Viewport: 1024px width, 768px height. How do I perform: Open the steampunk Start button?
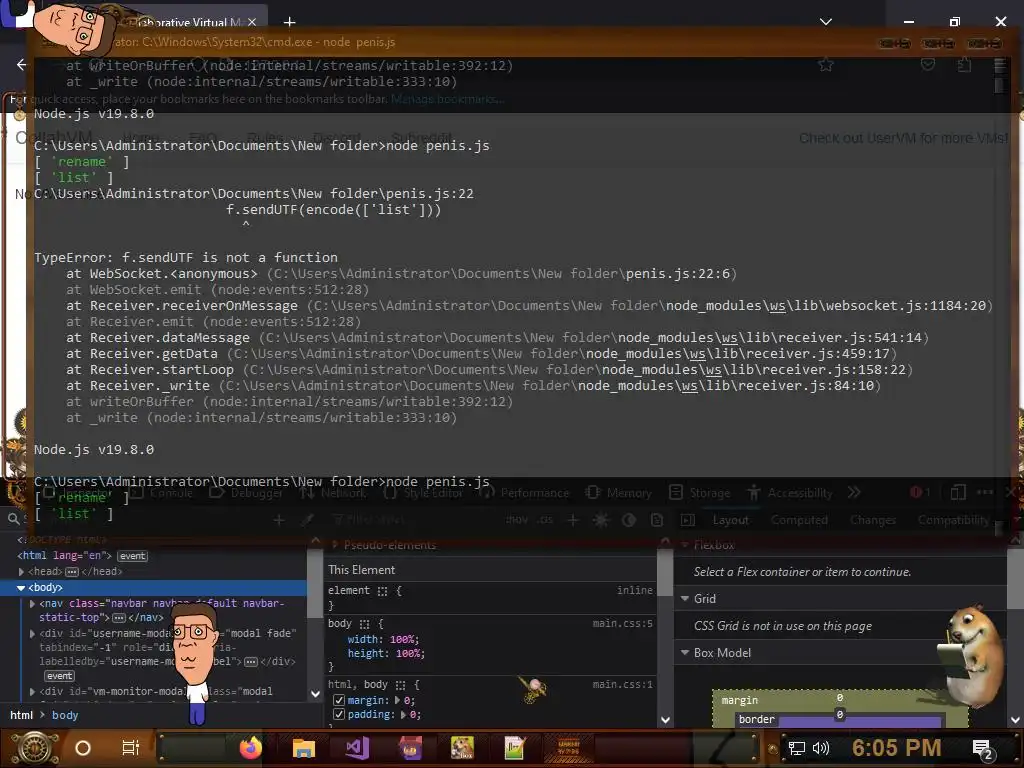[x=35, y=748]
